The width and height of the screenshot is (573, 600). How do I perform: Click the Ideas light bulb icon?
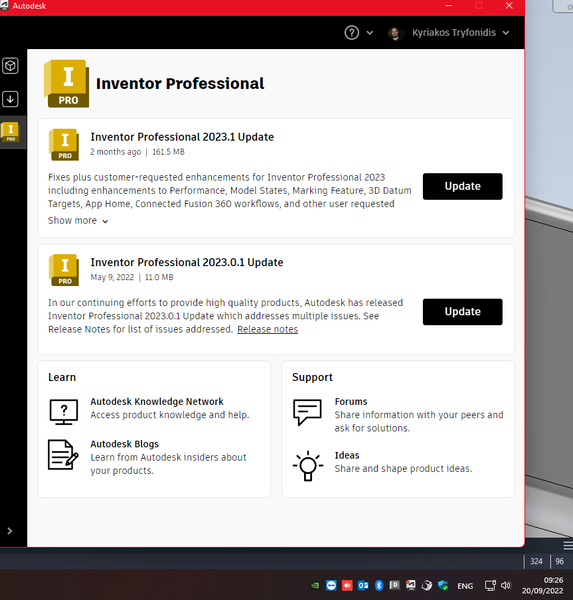[308, 466]
